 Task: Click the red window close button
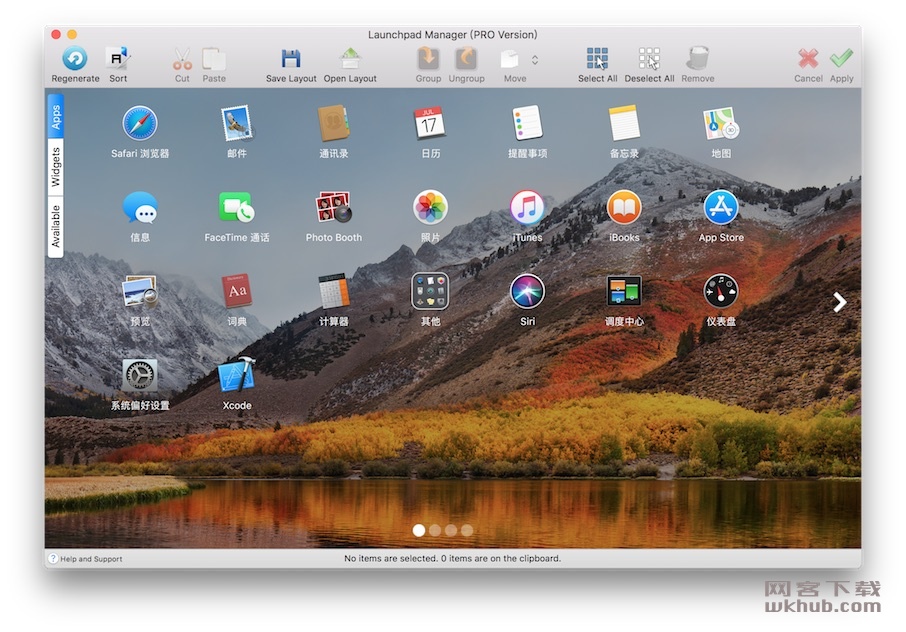pyautogui.click(x=56, y=34)
